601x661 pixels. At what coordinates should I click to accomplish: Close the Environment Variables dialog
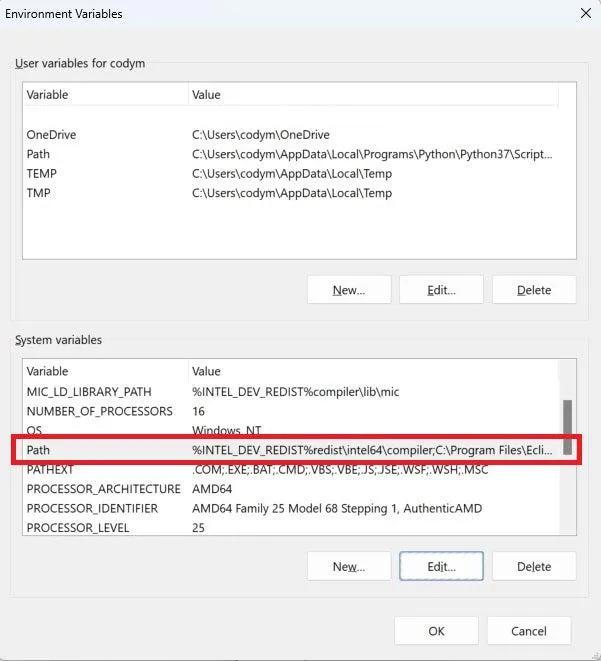tap(585, 14)
